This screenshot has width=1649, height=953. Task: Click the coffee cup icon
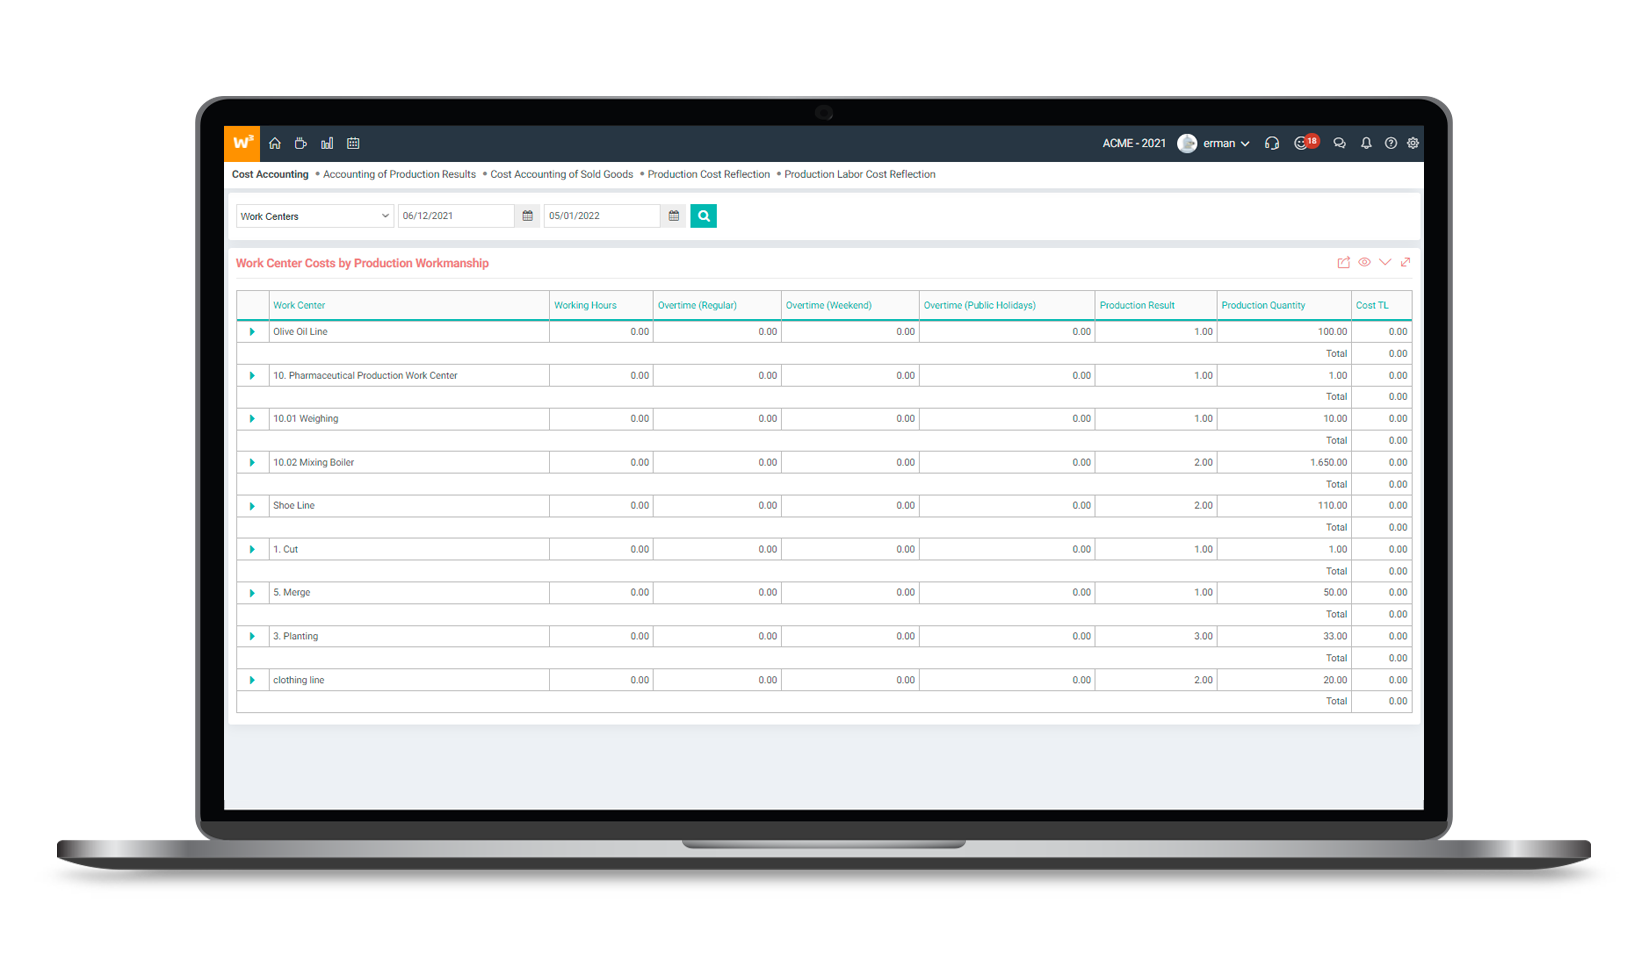point(300,143)
